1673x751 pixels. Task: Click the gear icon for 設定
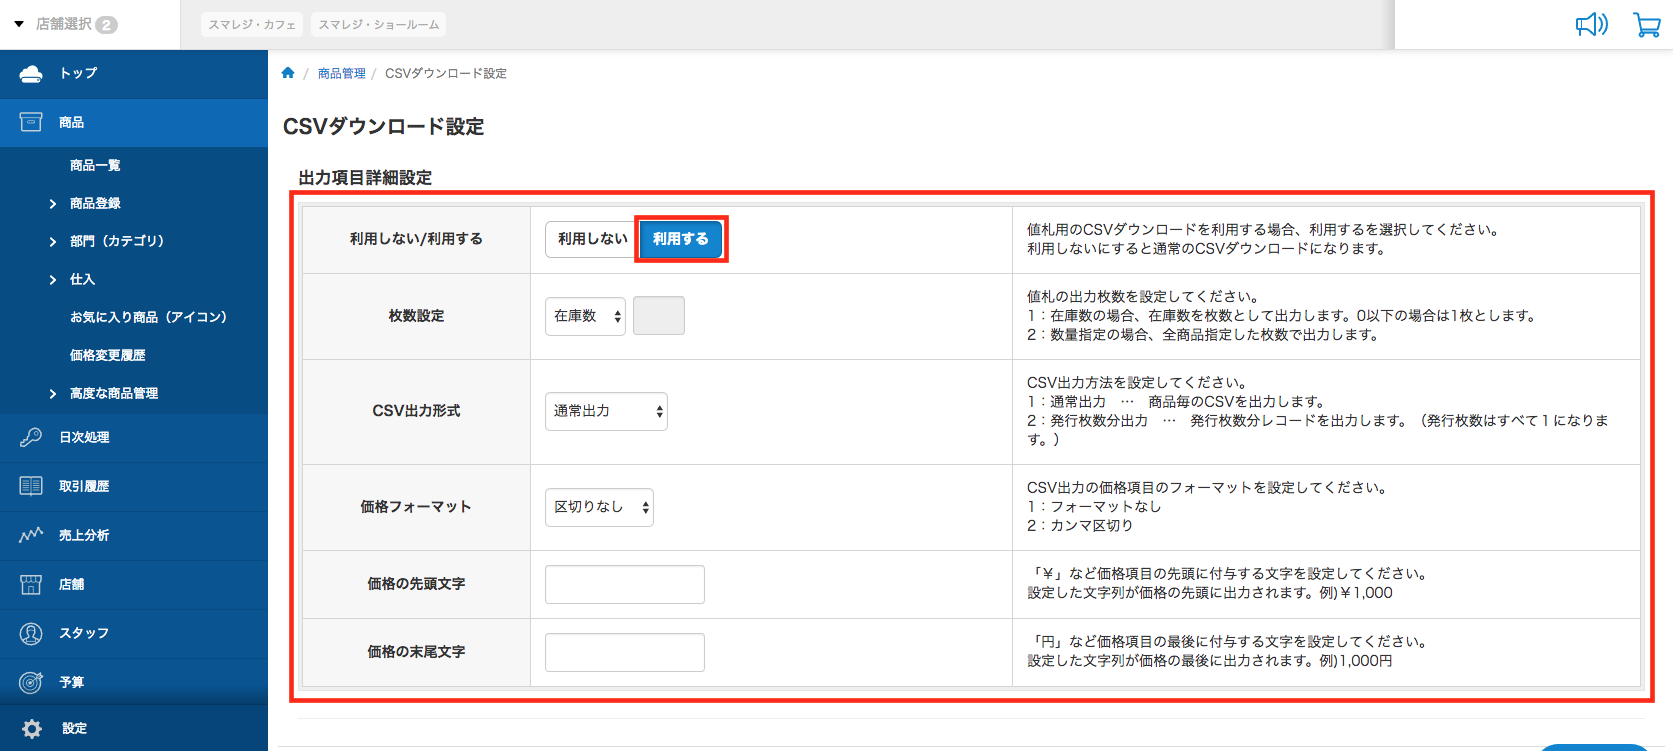pos(32,729)
